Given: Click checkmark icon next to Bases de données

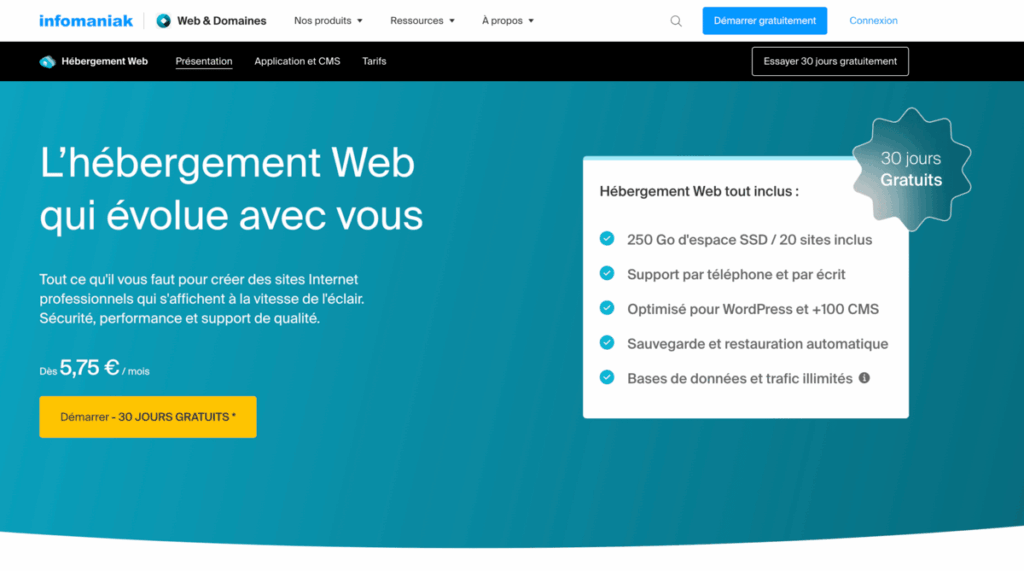Looking at the screenshot, I should coord(607,377).
